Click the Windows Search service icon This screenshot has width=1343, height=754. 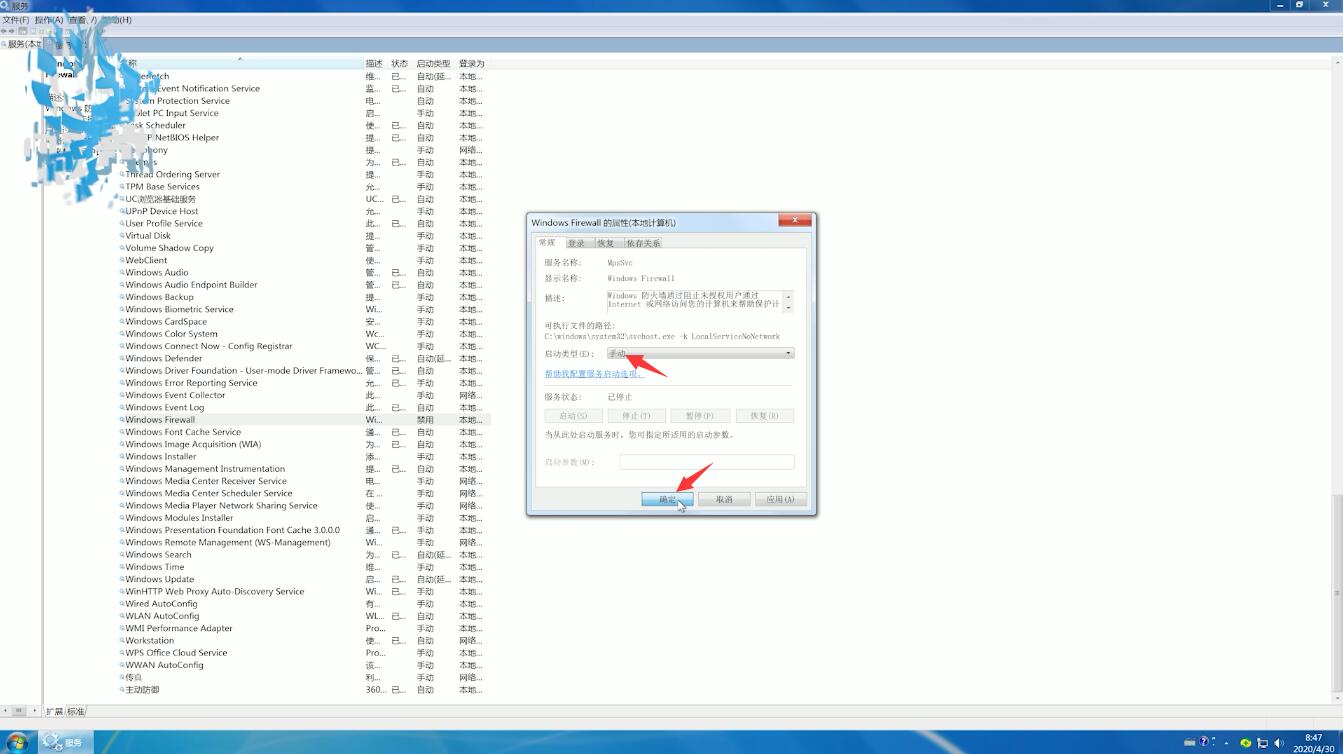[x=122, y=555]
